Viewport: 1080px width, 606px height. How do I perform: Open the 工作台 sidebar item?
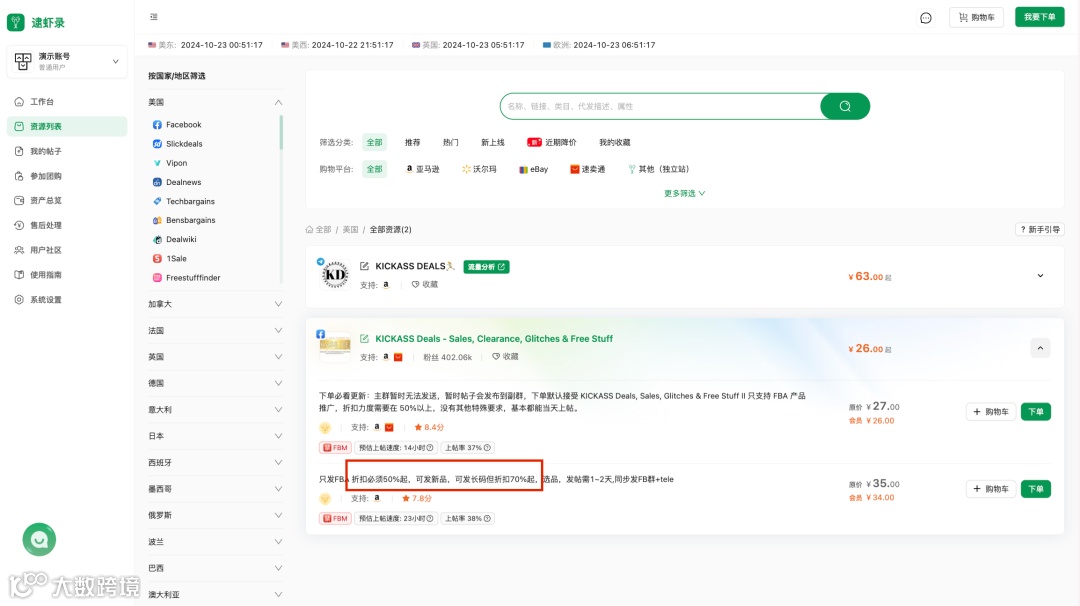point(67,102)
